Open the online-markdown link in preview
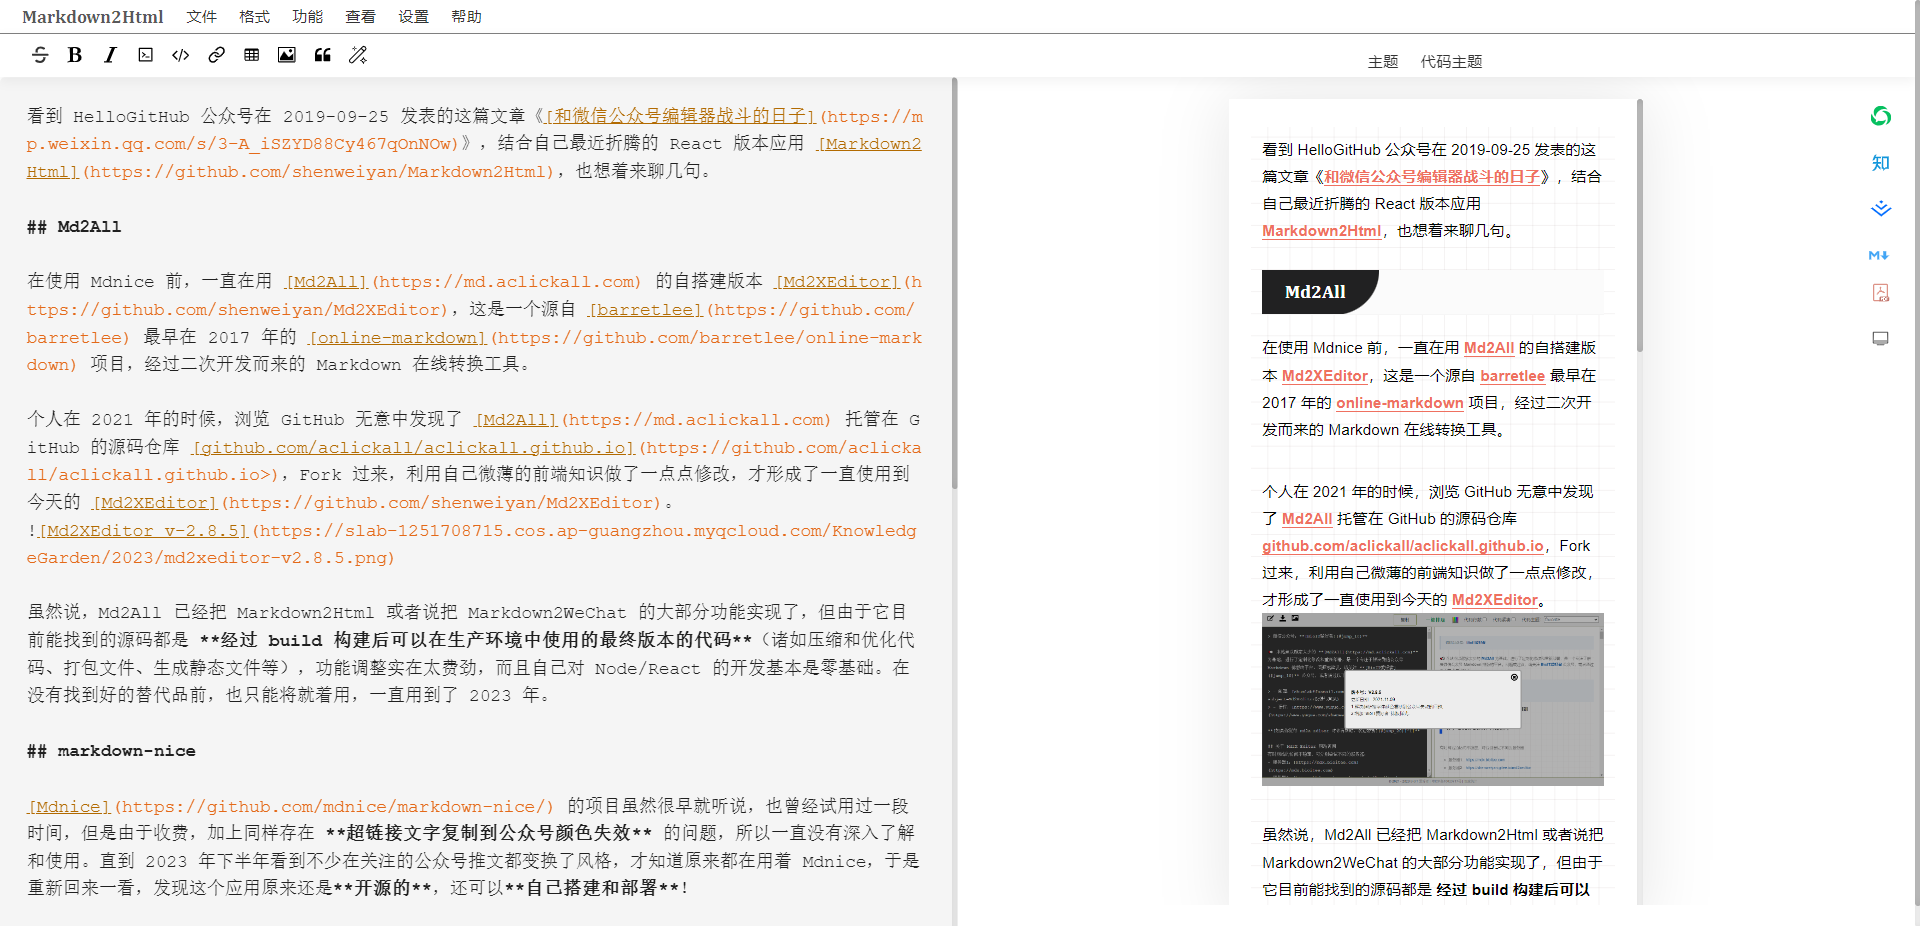 [1400, 403]
